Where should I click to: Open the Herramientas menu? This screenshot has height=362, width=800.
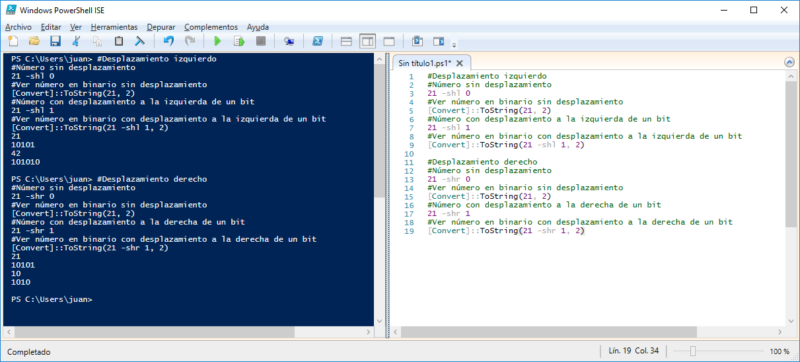(x=114, y=27)
